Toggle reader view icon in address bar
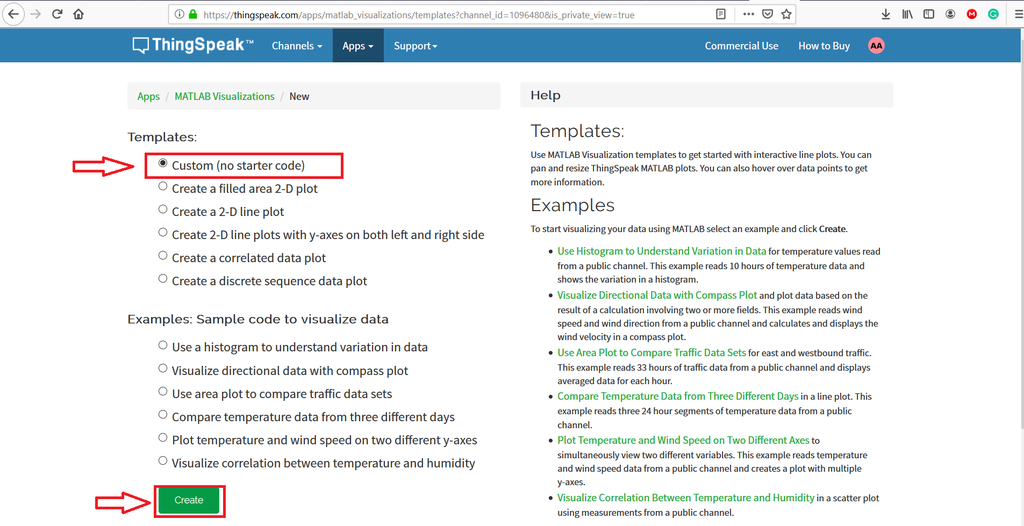 pyautogui.click(x=721, y=14)
